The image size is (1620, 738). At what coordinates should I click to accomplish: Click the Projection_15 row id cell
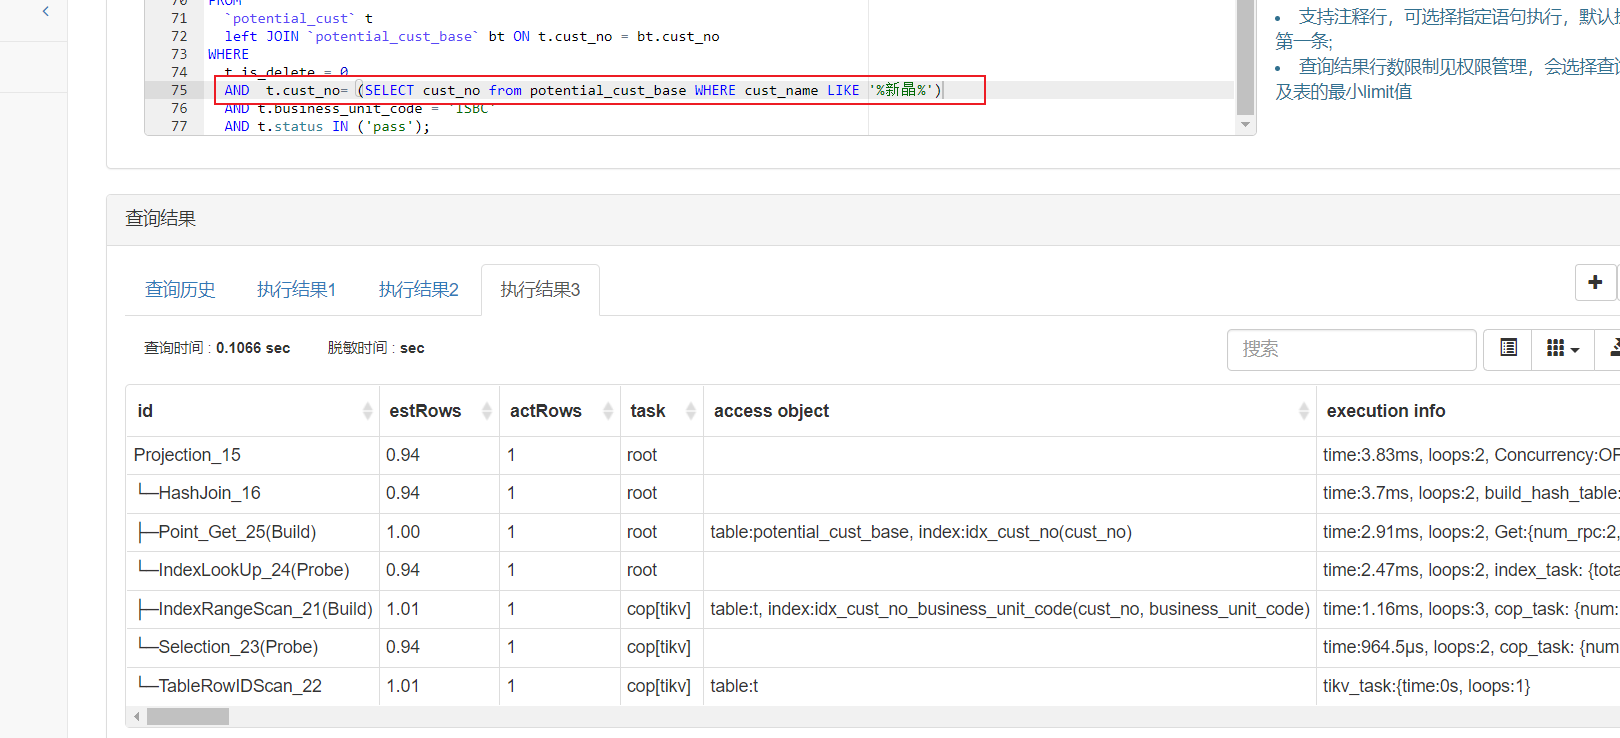pos(188,455)
